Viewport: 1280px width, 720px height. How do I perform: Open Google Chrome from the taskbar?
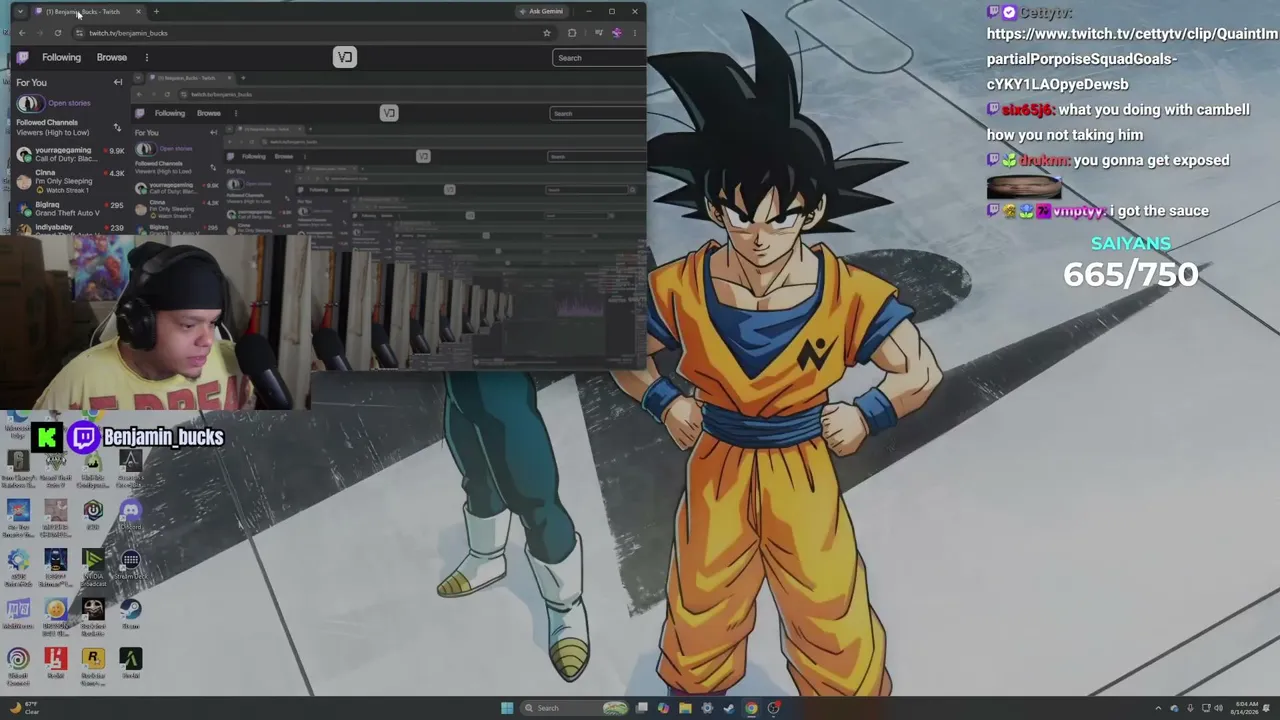tap(751, 708)
